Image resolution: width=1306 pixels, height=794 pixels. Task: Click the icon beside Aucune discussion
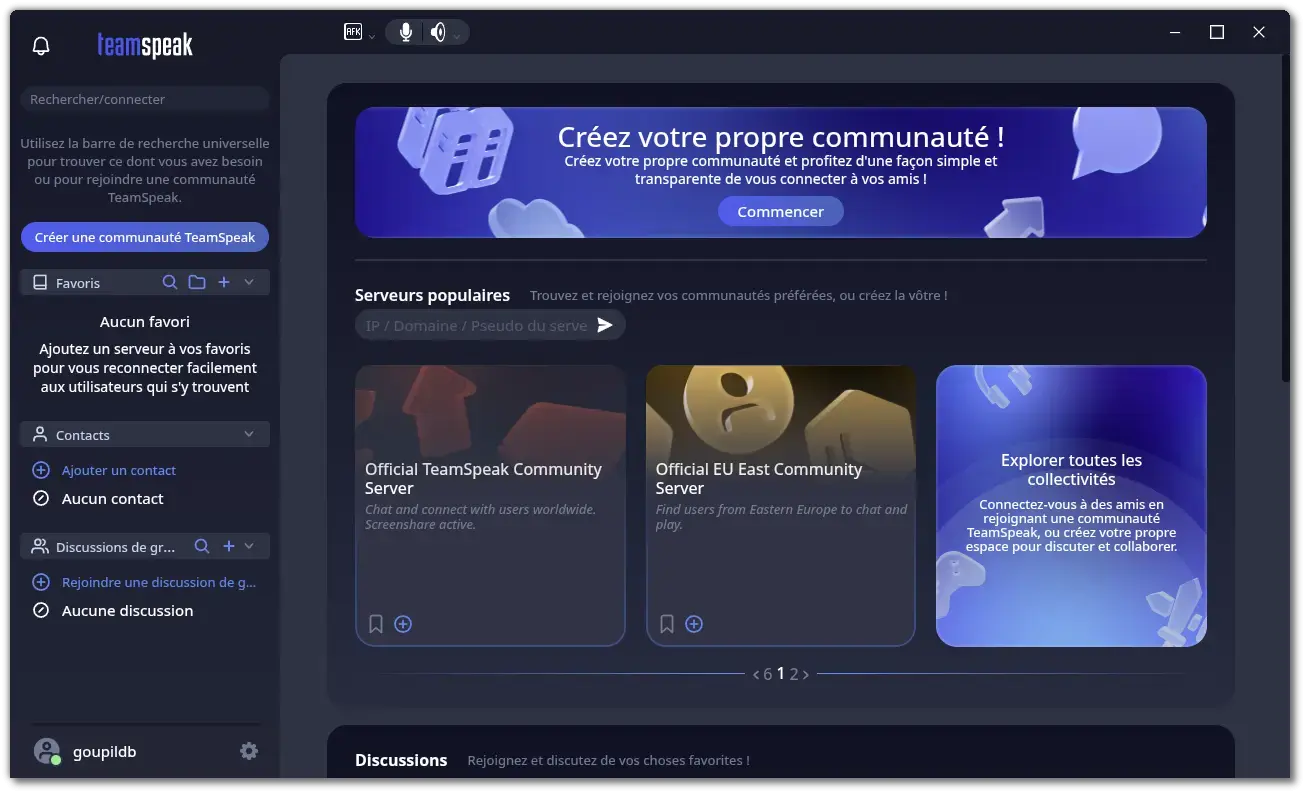(x=41, y=610)
